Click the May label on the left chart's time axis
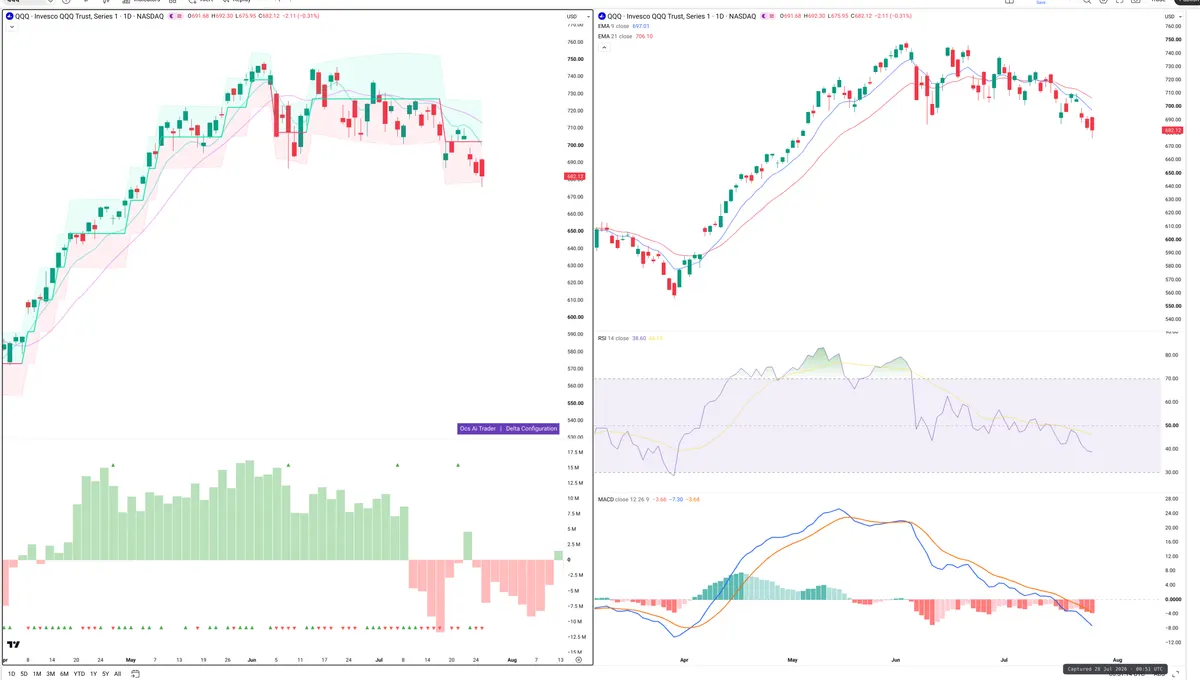 tap(130, 660)
